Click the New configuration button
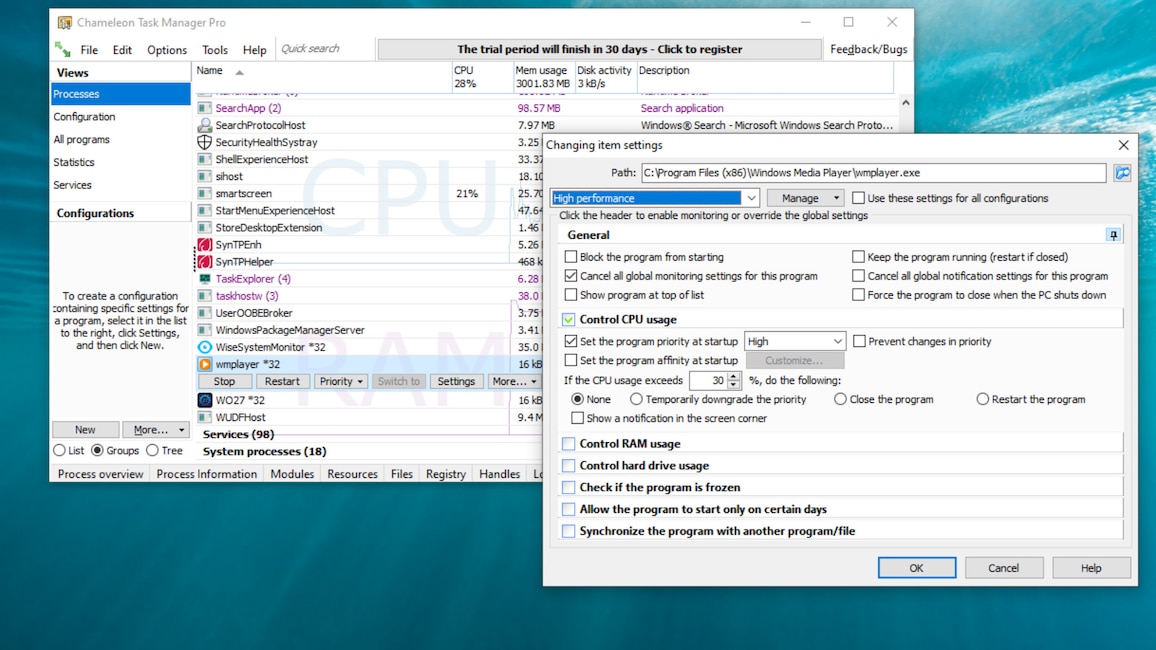 [85, 430]
